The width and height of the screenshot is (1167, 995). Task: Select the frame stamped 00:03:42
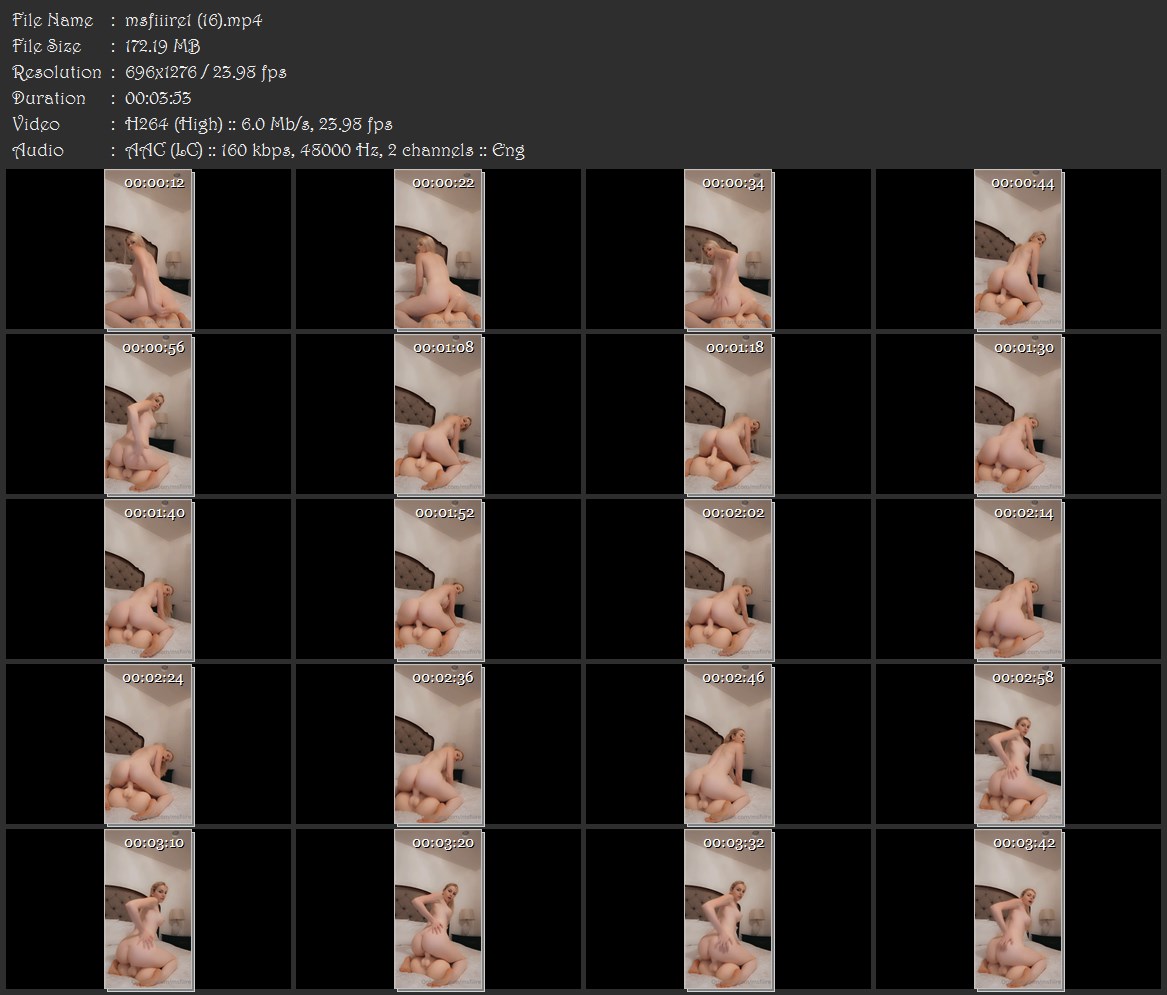pos(1019,910)
